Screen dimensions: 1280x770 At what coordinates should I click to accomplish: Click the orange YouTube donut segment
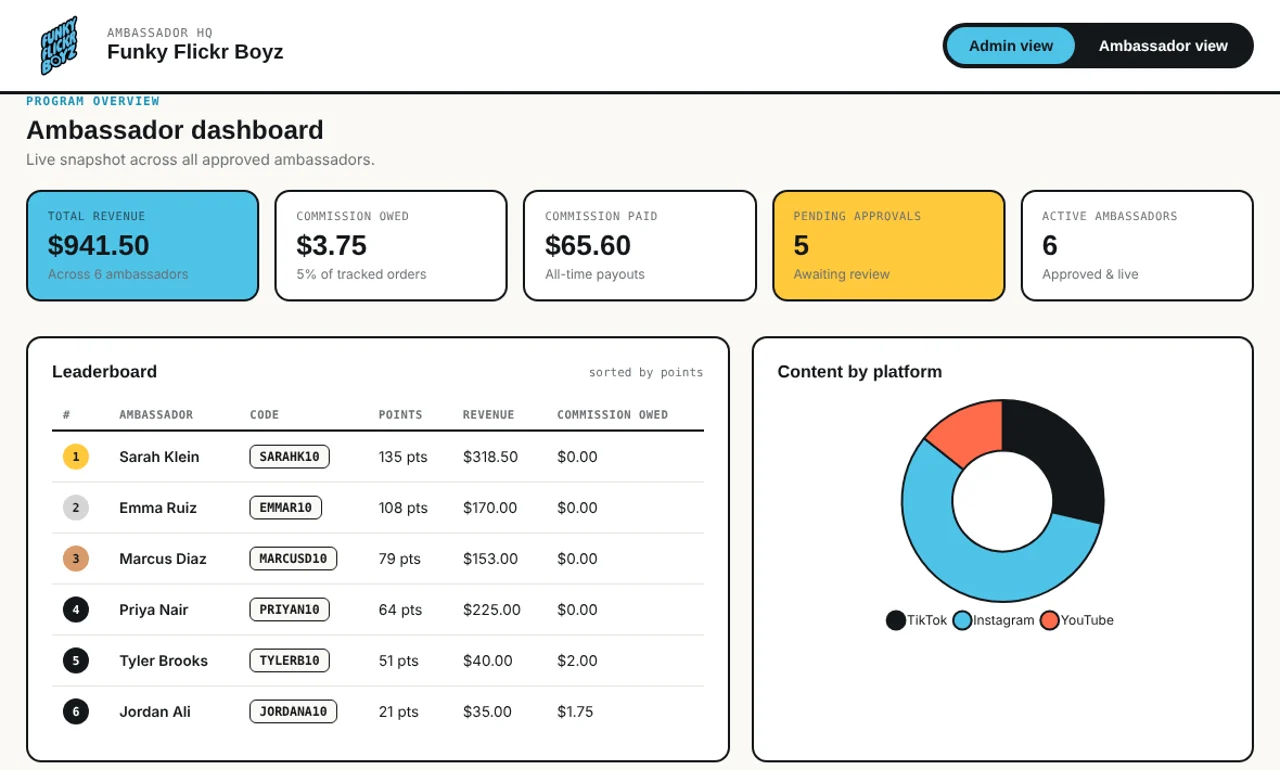coord(970,432)
